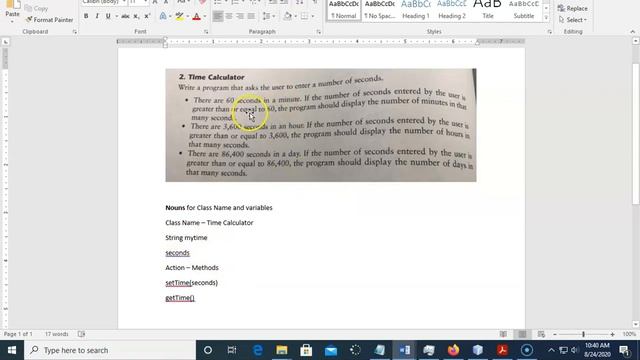This screenshot has width=640, height=360.
Task: Toggle italic formatting
Action: pos(97,16)
